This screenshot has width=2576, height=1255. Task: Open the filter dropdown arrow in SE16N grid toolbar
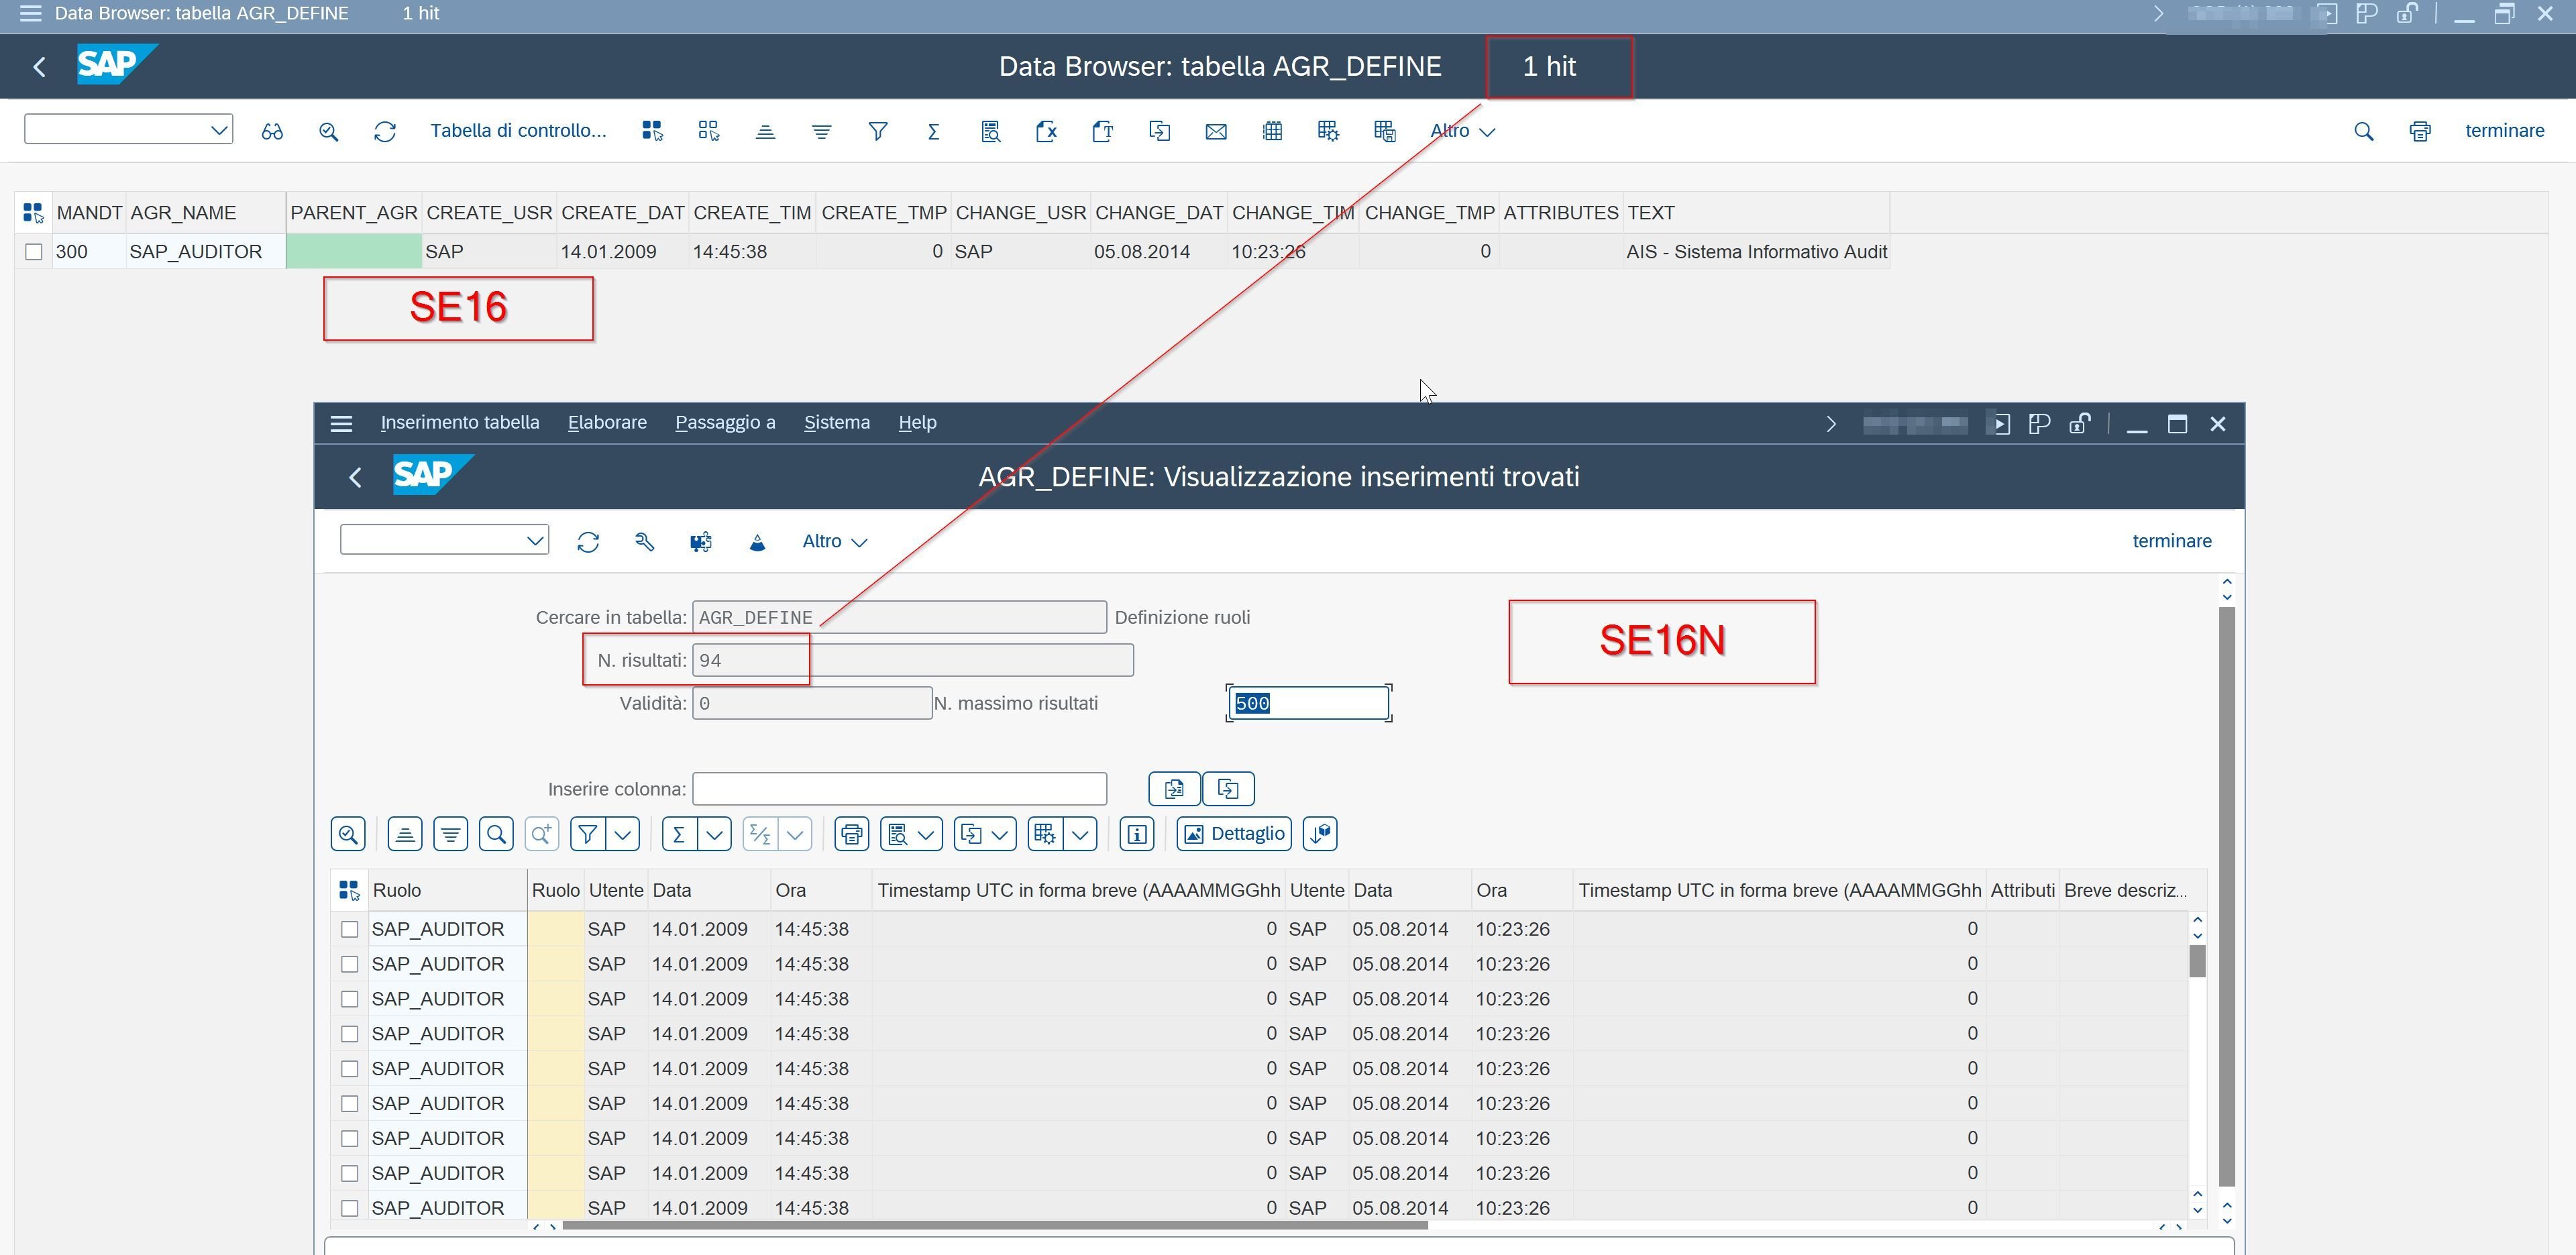(x=624, y=834)
